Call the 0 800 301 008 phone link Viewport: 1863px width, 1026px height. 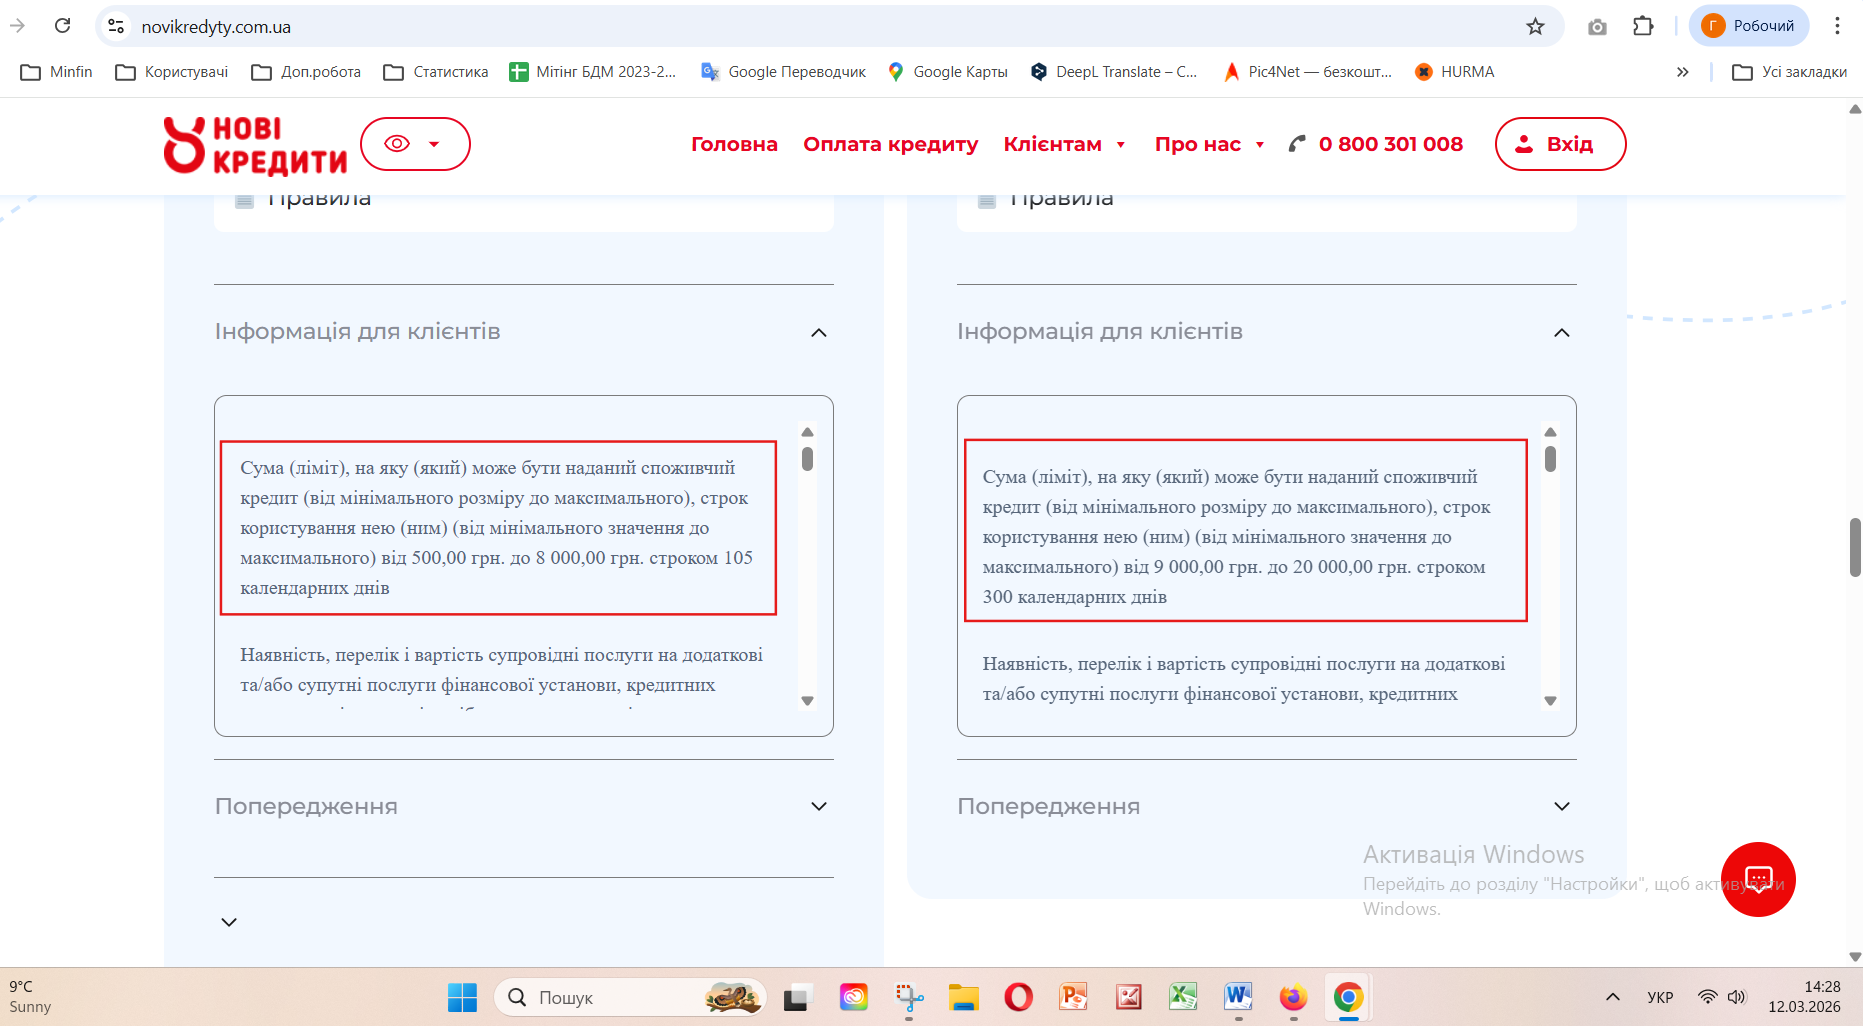(x=1376, y=144)
